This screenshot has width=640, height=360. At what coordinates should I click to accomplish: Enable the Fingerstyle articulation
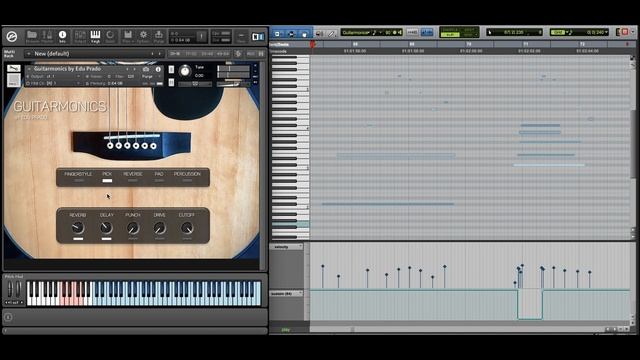coord(79,180)
